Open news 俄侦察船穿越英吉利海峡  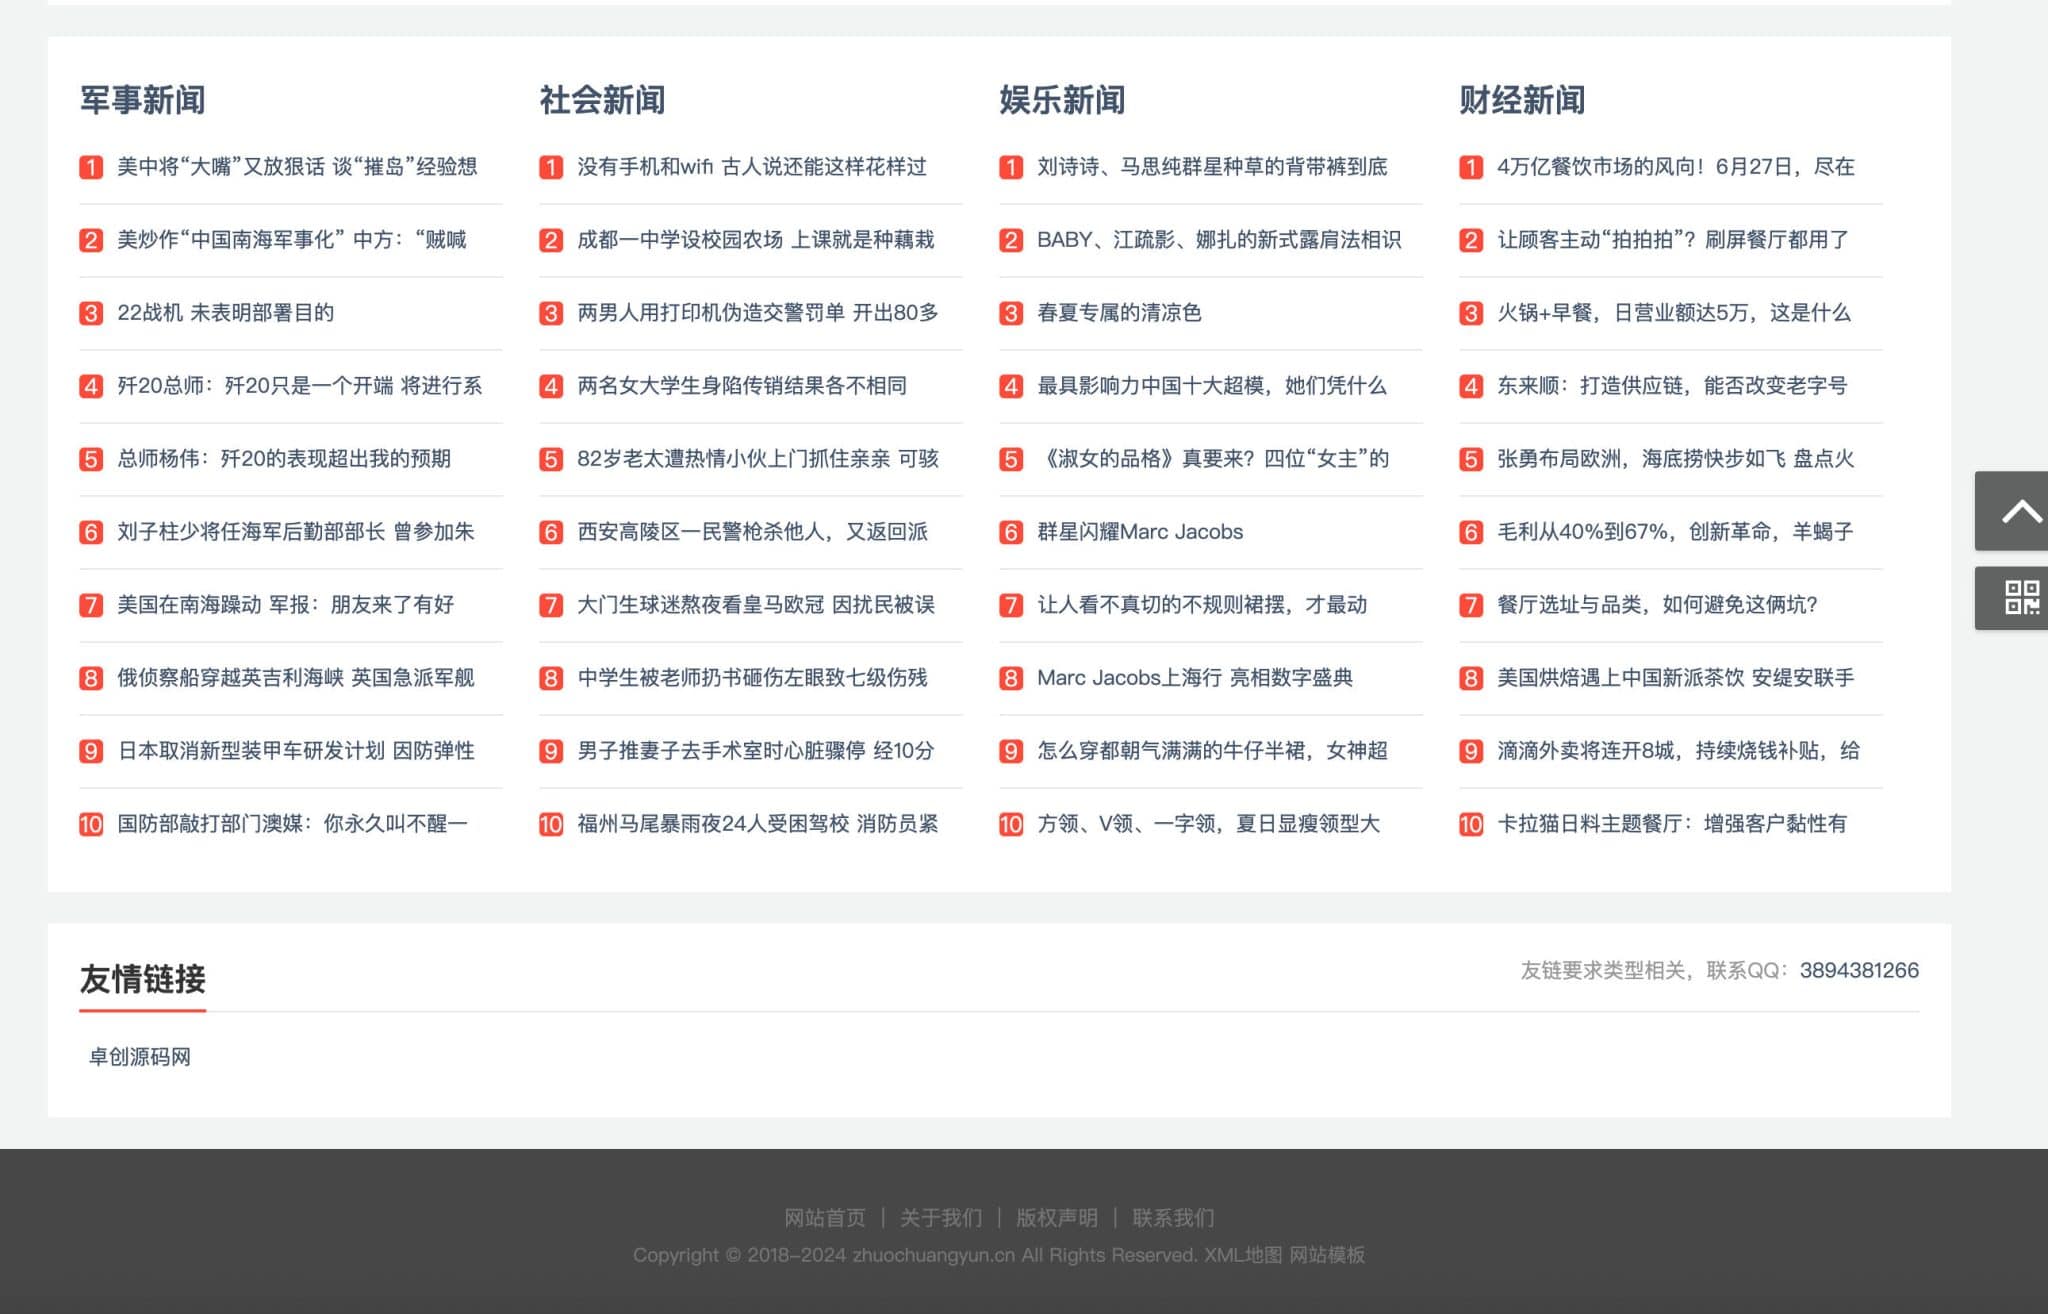[296, 678]
